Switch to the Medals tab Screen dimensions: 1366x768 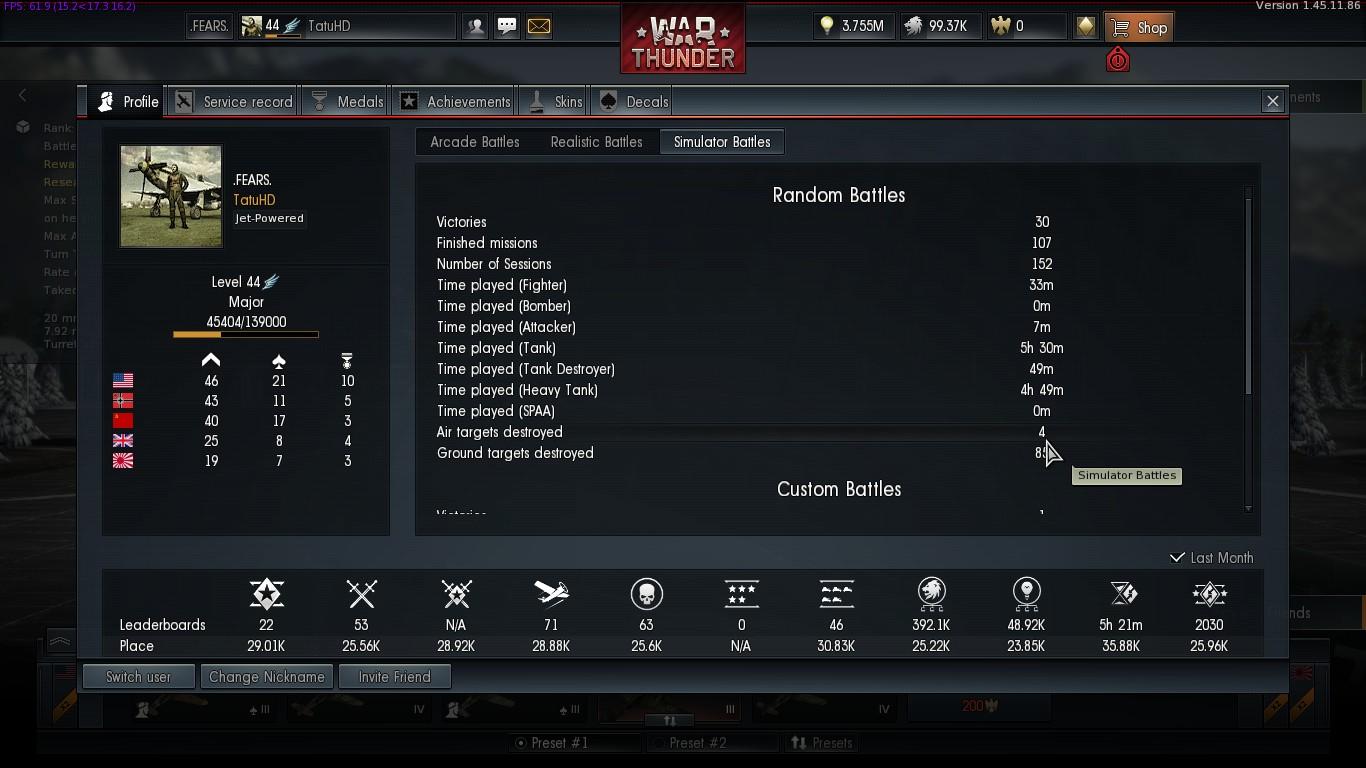[x=347, y=102]
